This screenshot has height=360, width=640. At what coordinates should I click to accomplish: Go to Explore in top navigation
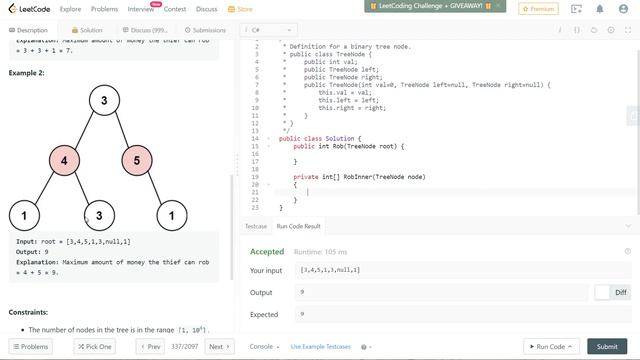coord(70,9)
